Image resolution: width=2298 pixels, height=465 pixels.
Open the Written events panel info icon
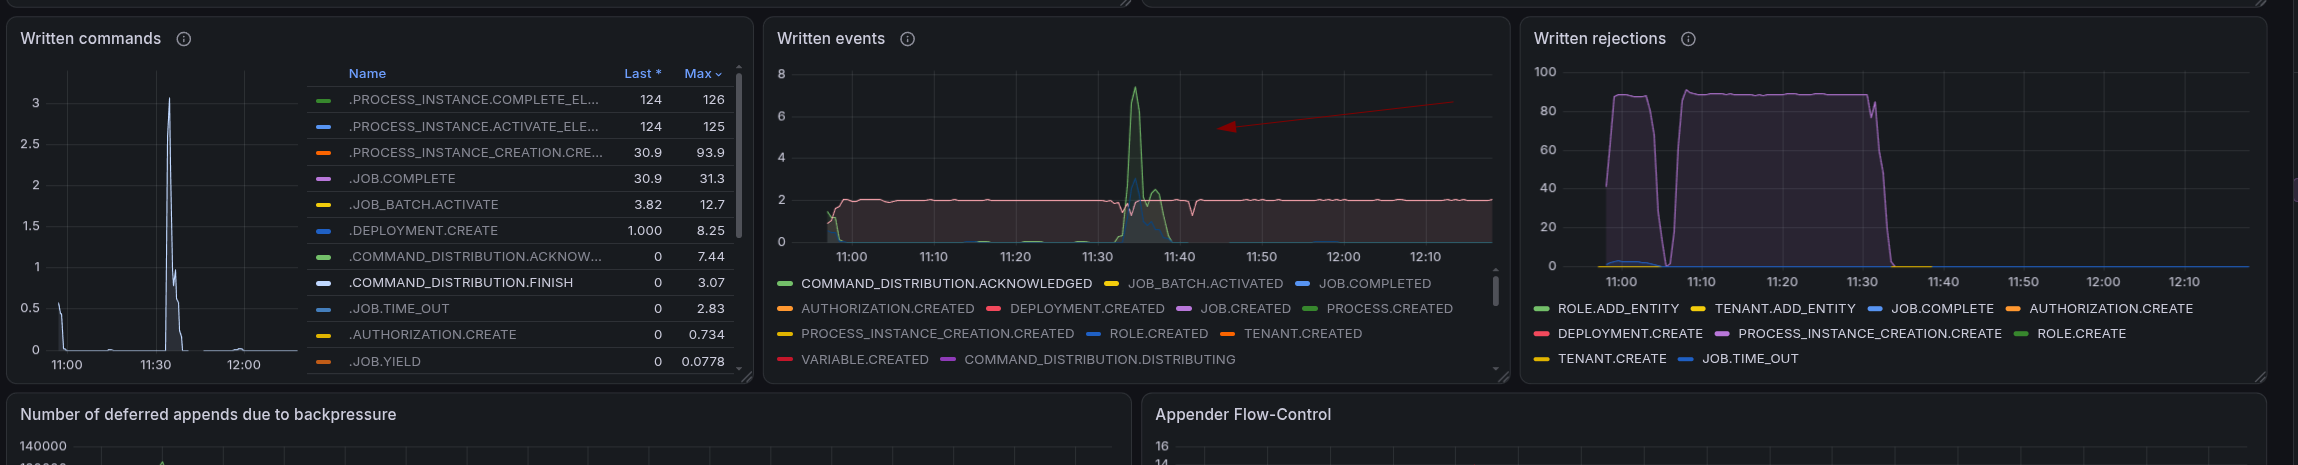tap(908, 39)
